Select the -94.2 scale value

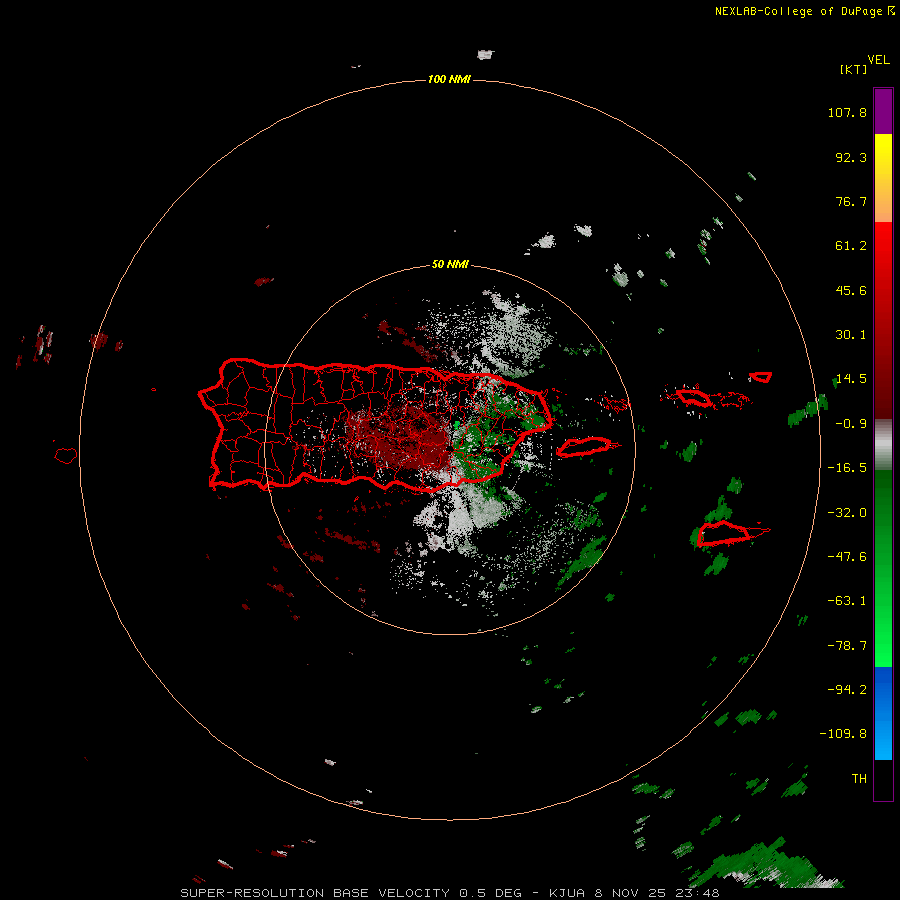(847, 689)
